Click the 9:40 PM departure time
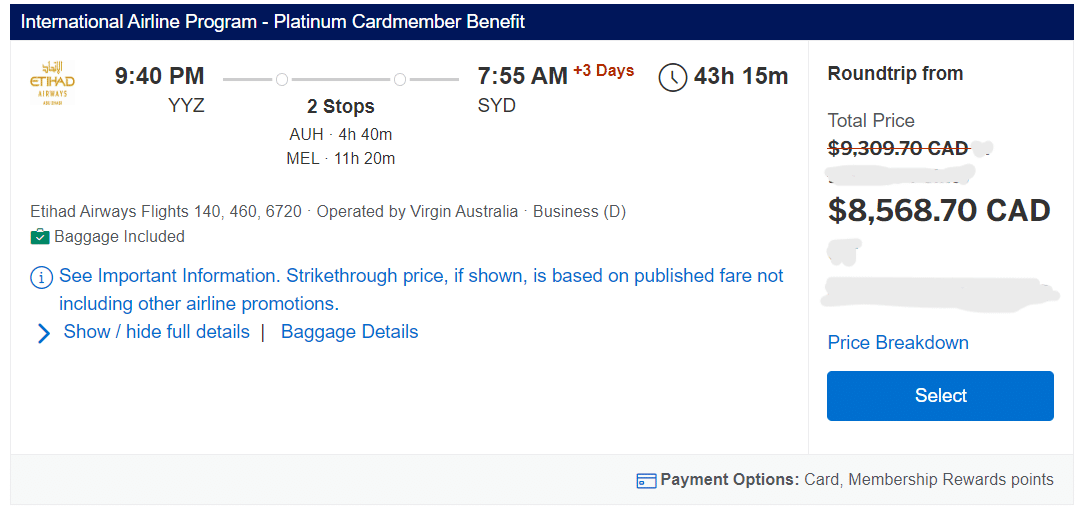Image resolution: width=1085 pixels, height=521 pixels. click(x=159, y=76)
